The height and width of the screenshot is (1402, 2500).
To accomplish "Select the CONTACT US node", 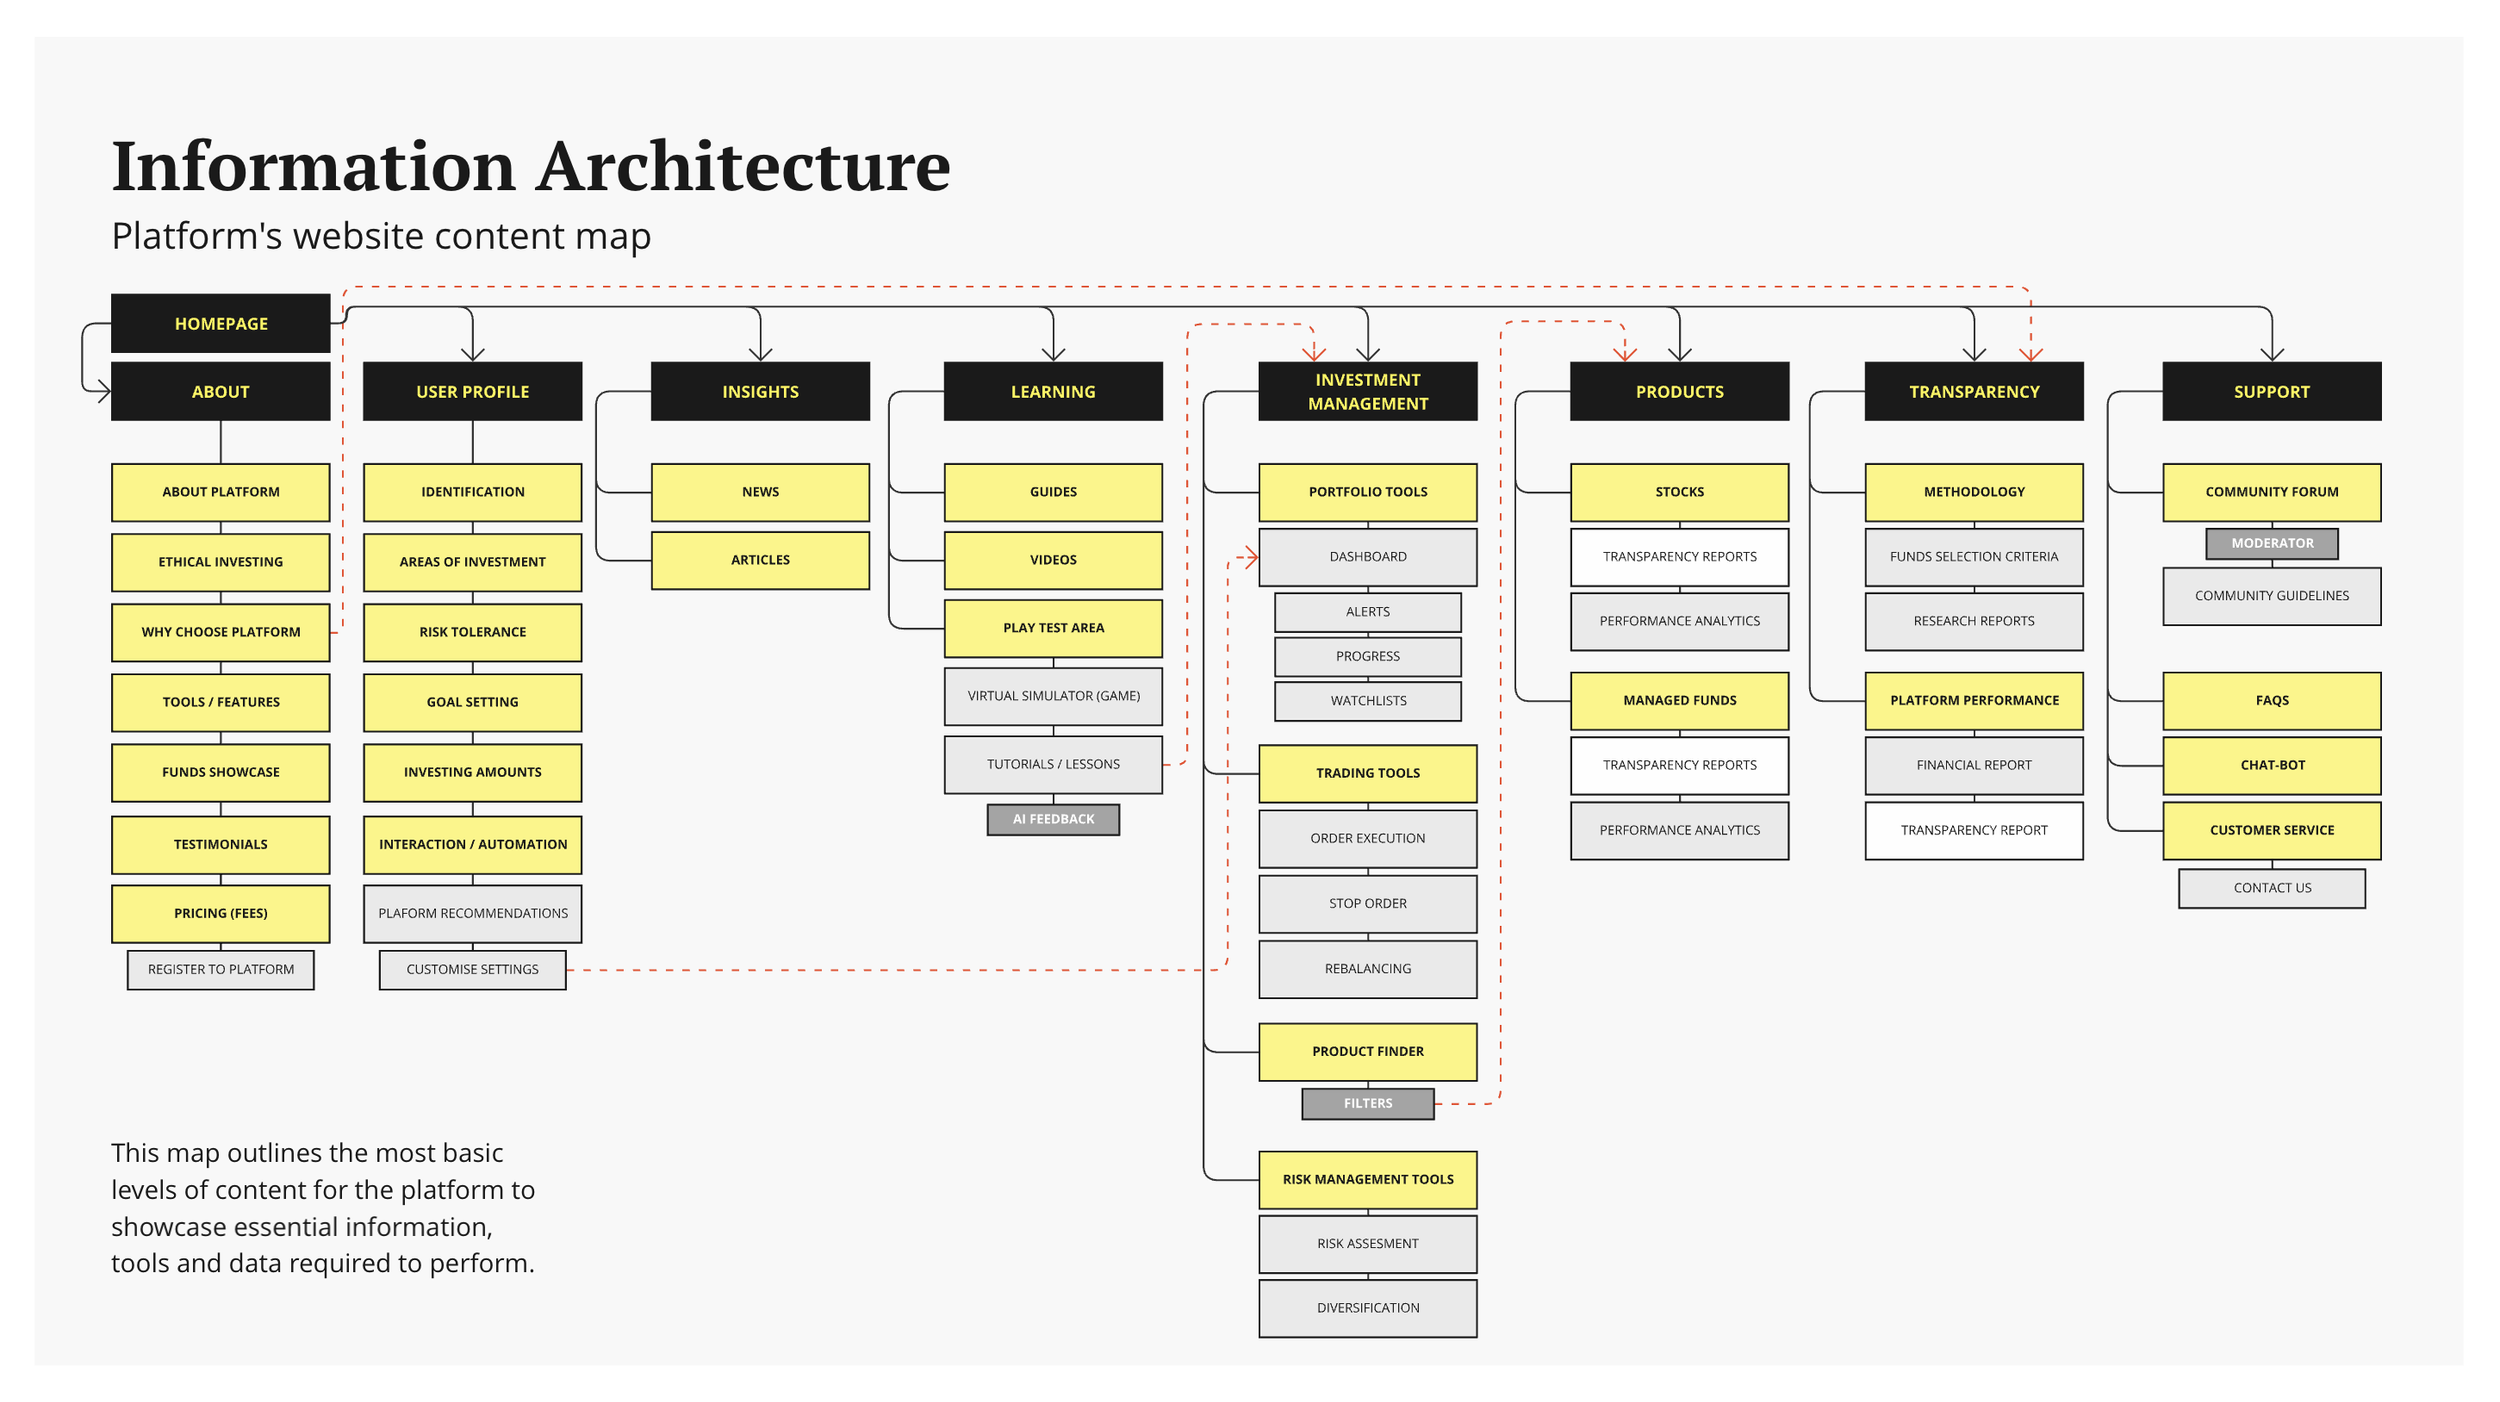I will [2271, 887].
